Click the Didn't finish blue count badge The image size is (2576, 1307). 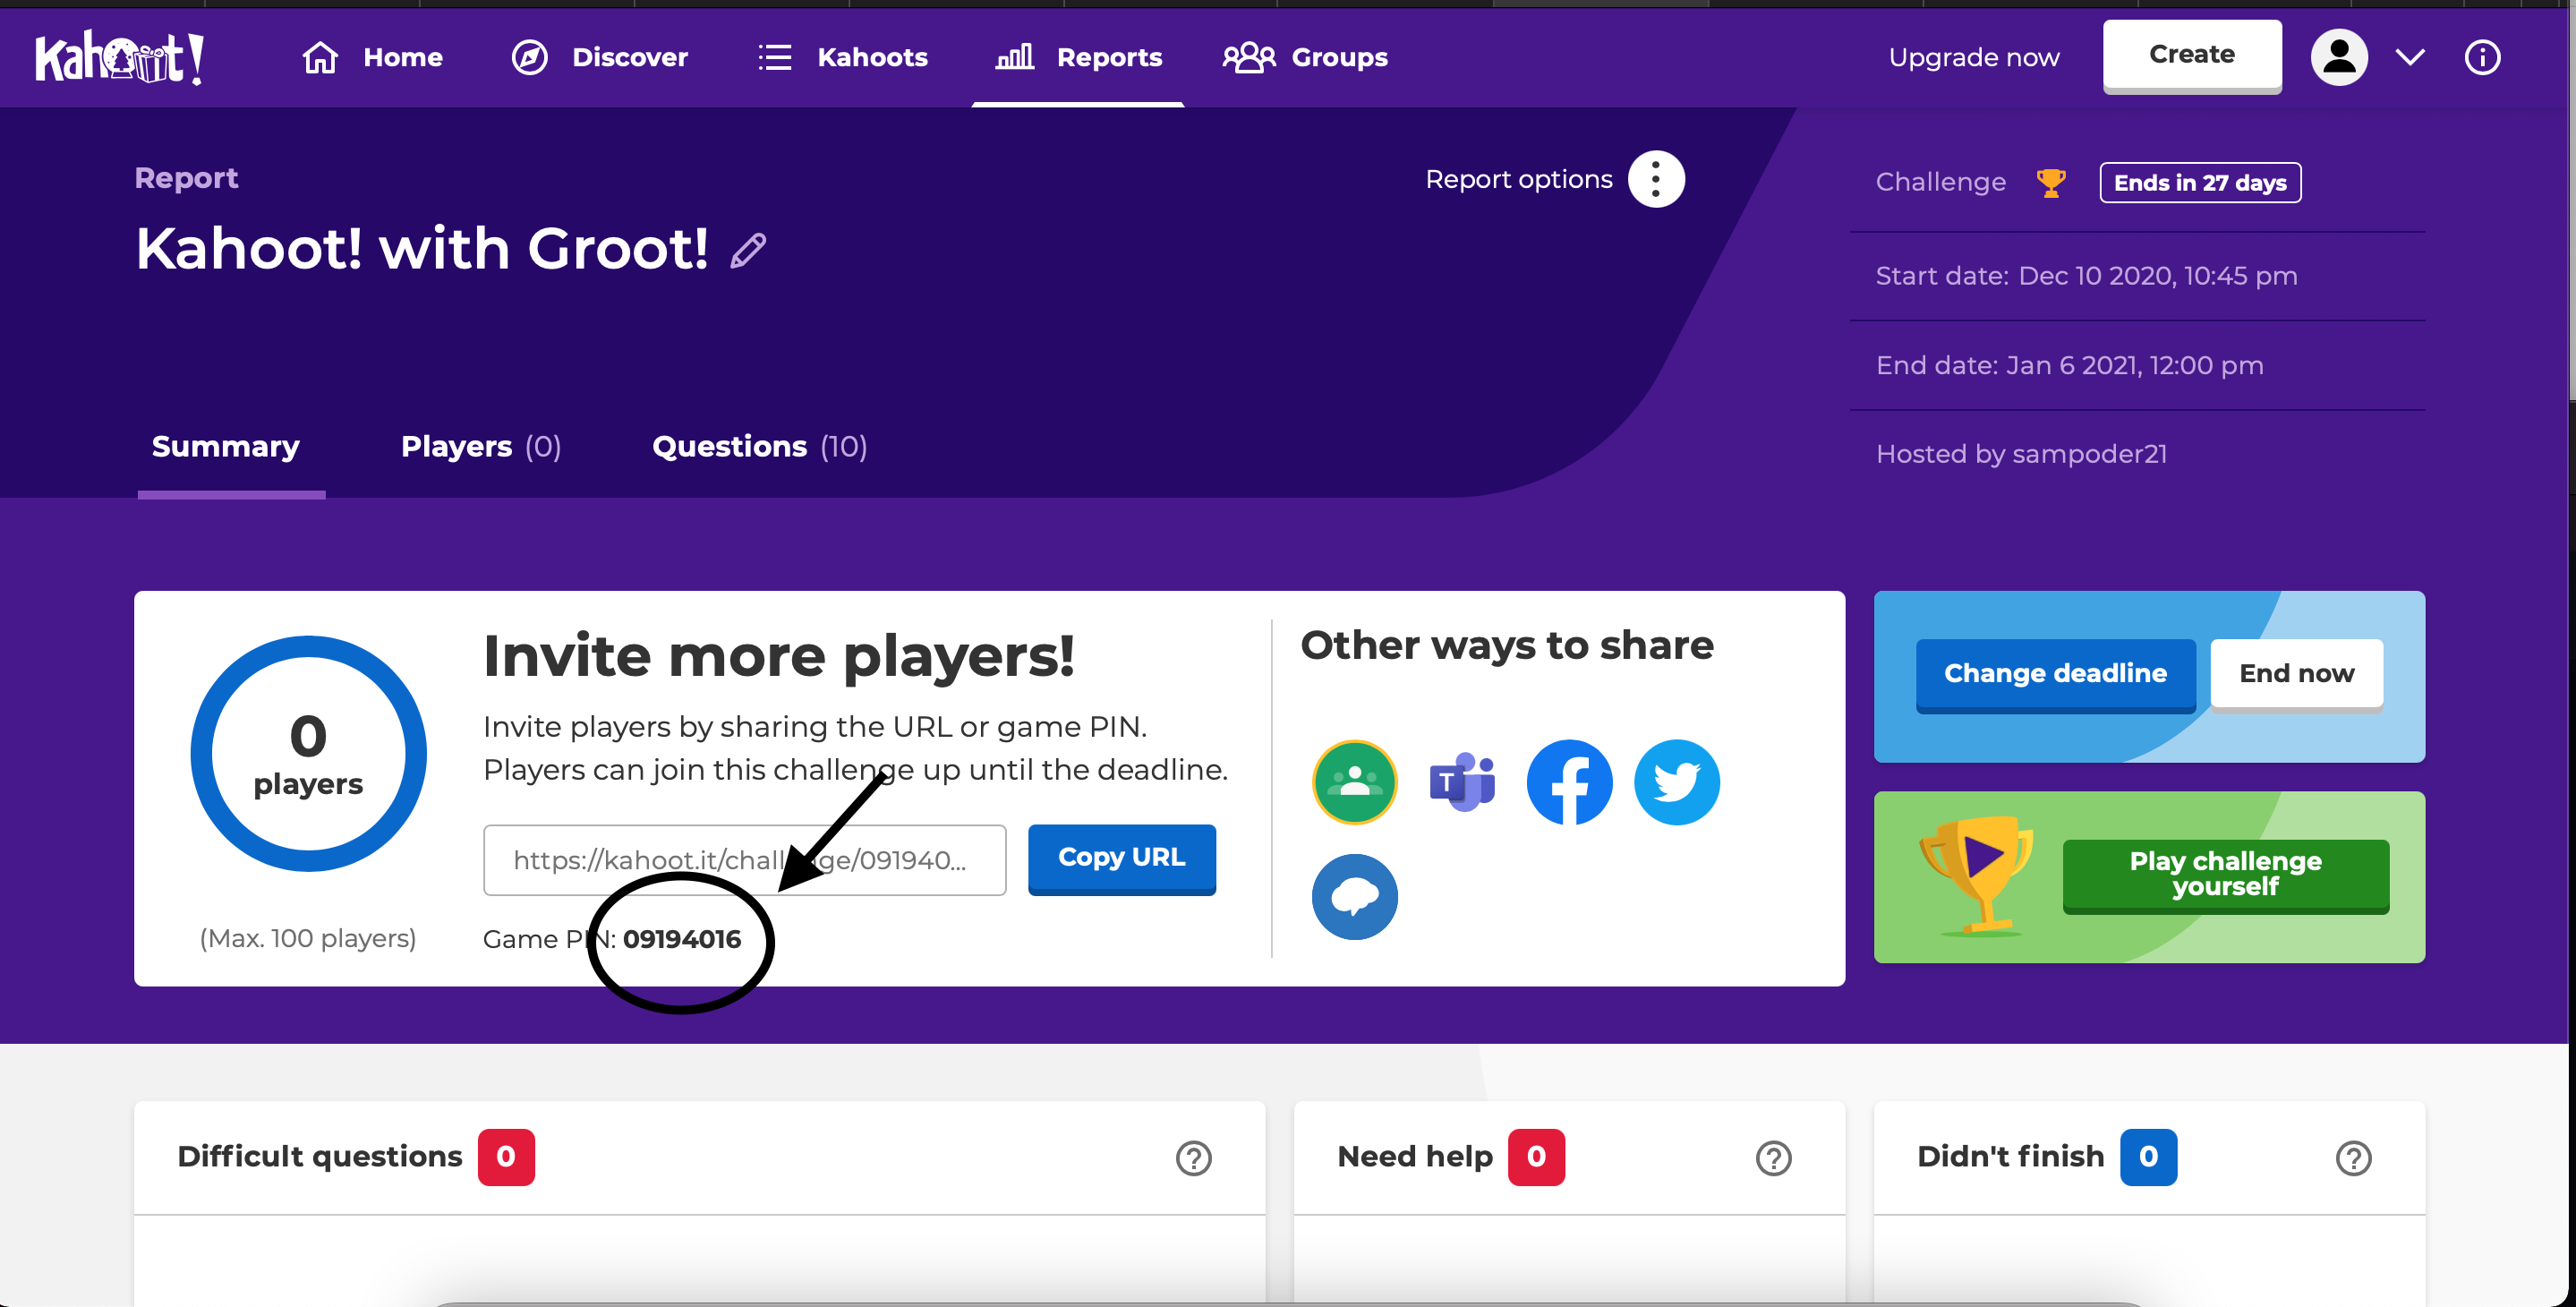[2148, 1157]
